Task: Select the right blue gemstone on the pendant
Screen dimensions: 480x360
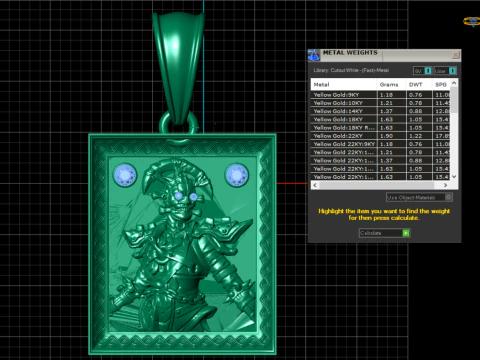Action: tap(237, 175)
